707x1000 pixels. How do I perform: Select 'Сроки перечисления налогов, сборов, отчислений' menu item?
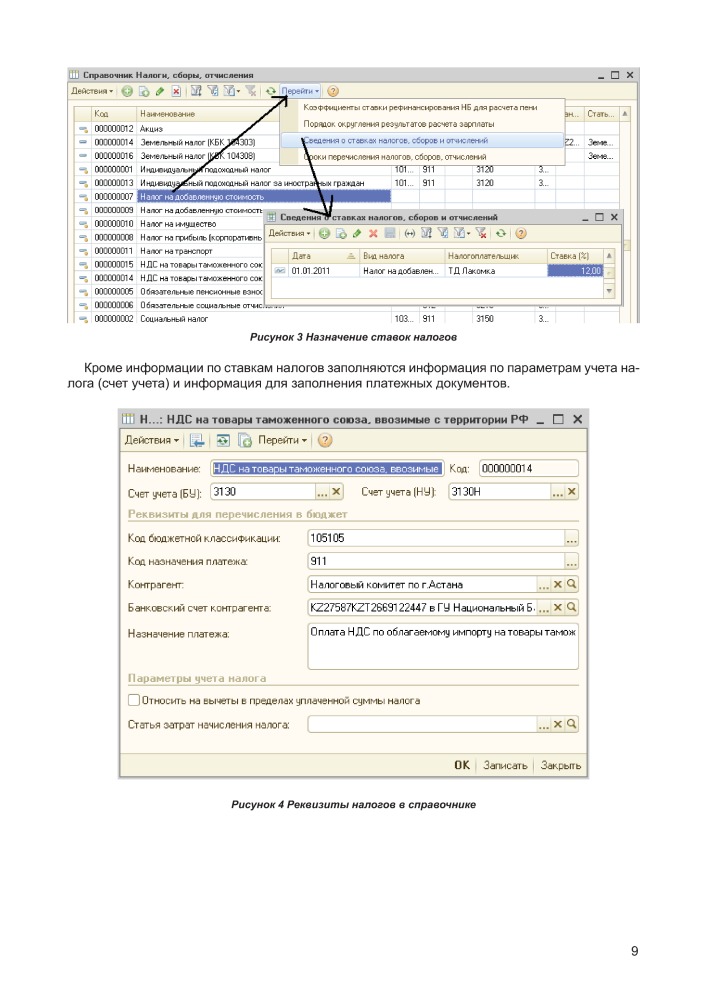(394, 157)
